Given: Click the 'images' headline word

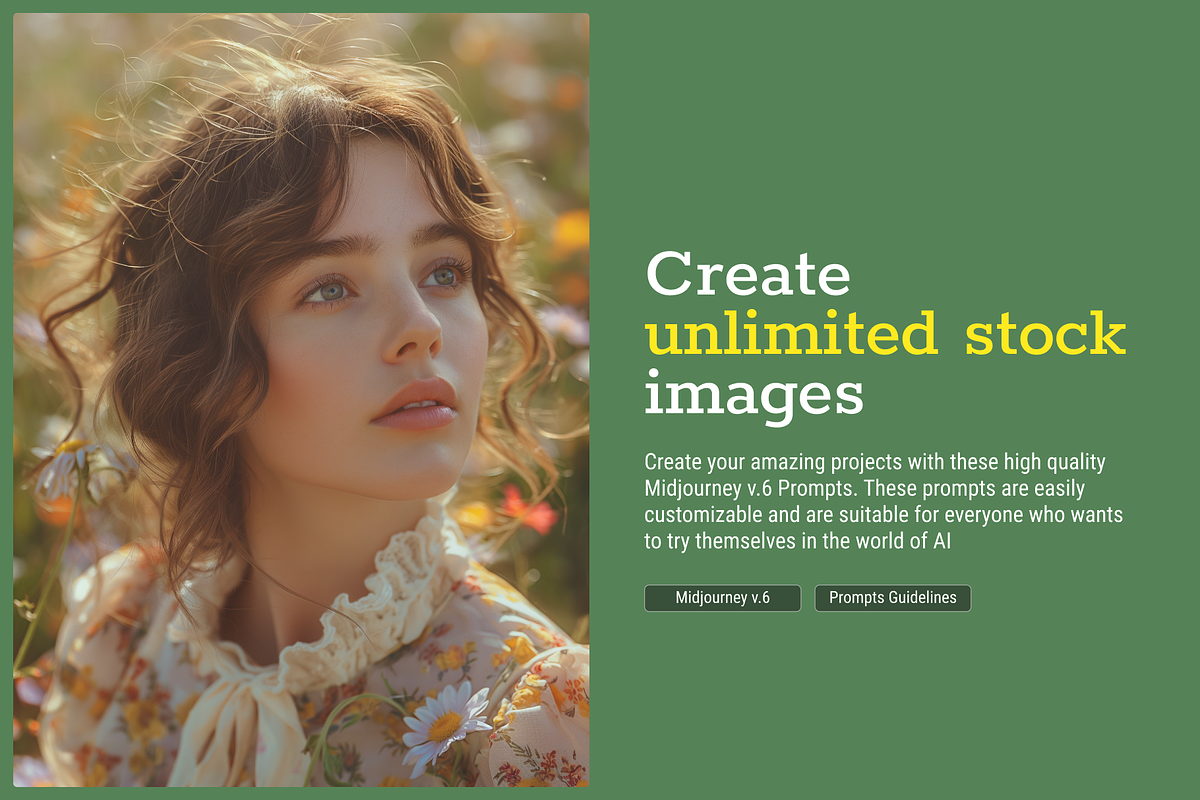Looking at the screenshot, I should [x=754, y=394].
